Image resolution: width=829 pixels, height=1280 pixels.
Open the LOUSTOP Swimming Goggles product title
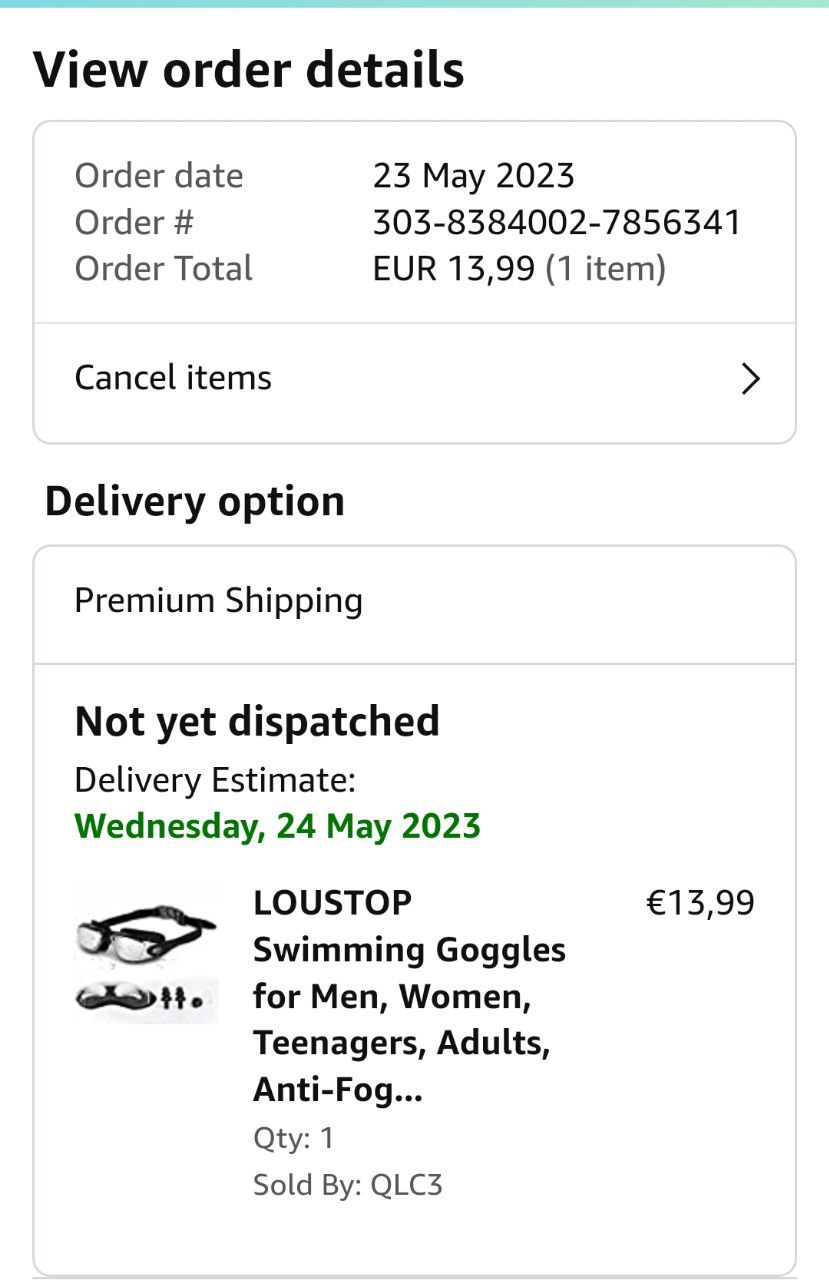[409, 996]
